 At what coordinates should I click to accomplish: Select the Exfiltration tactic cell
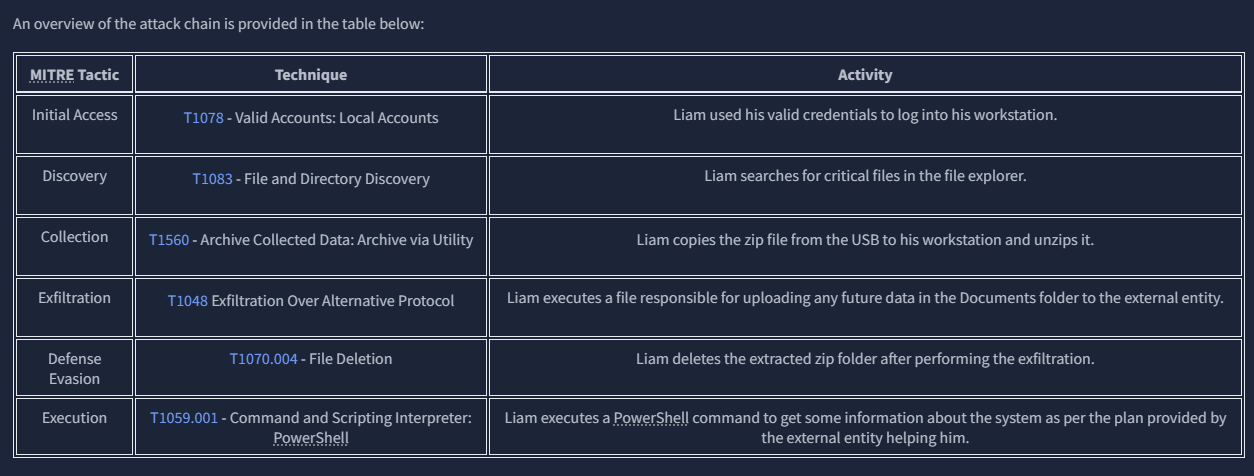pos(74,298)
